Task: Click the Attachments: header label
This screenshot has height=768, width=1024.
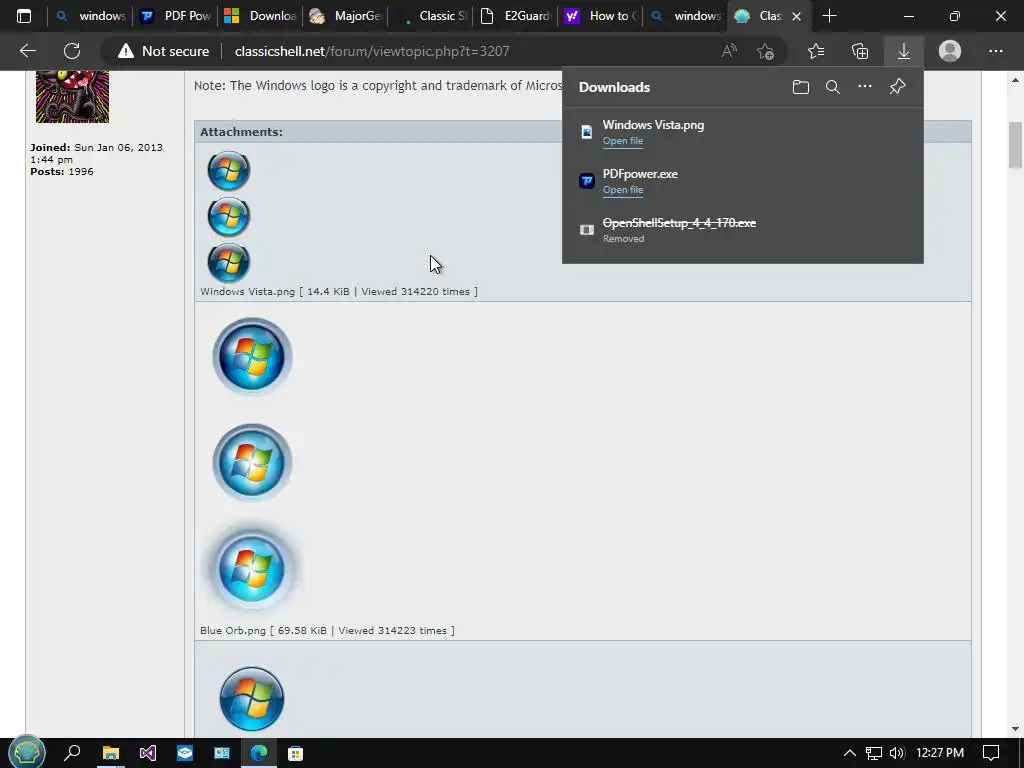Action: pos(241,132)
